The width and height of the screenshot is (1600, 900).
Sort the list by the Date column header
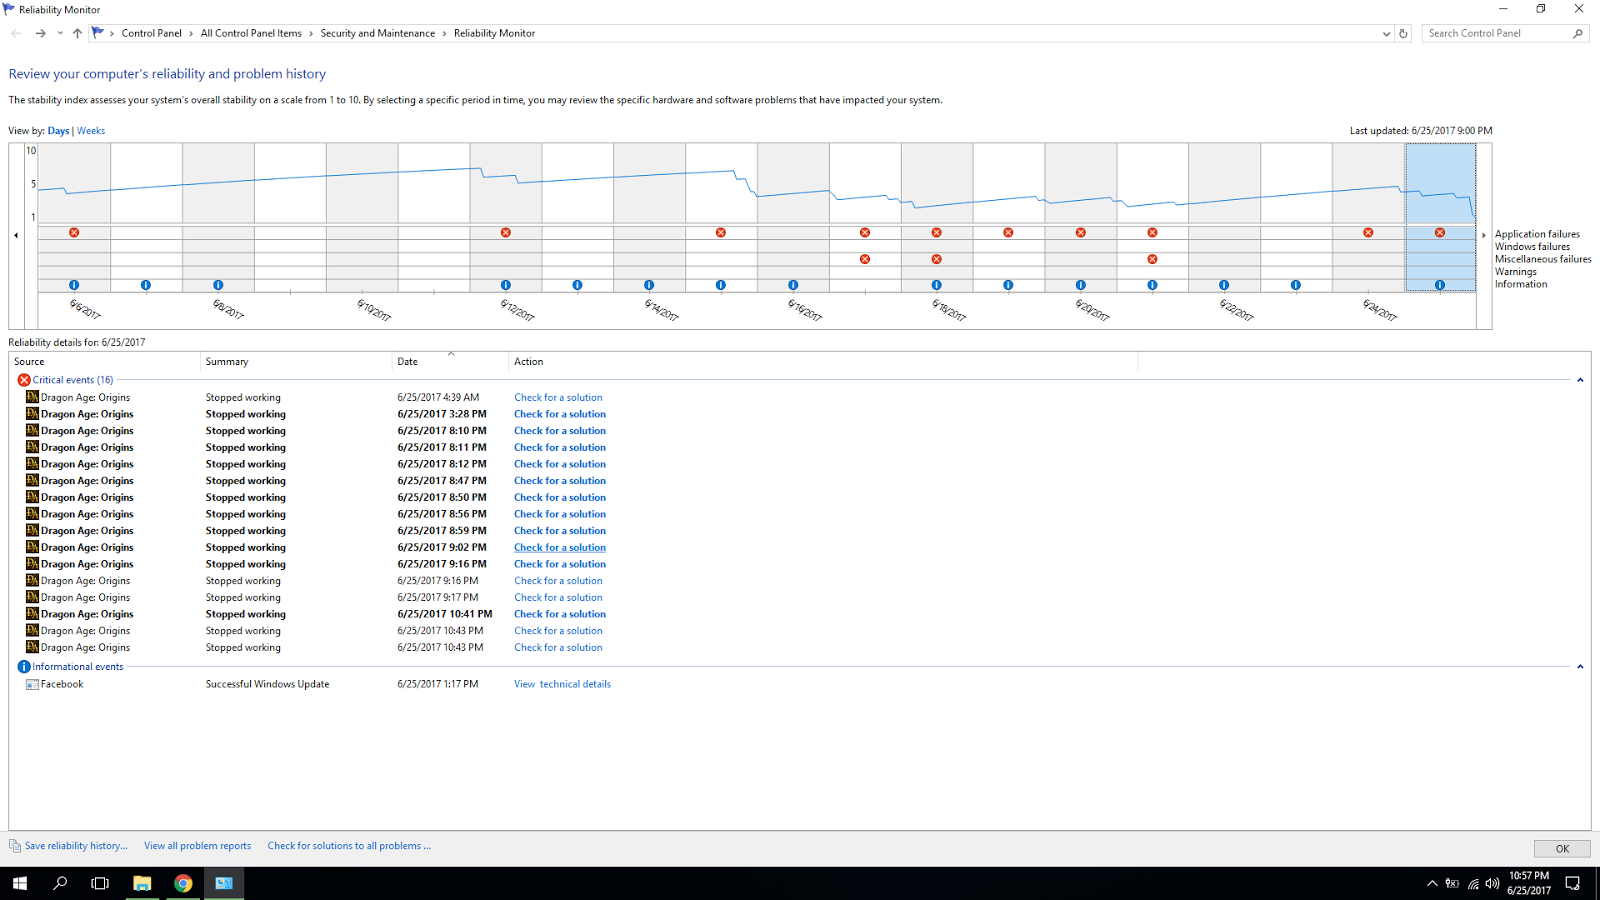click(x=450, y=362)
